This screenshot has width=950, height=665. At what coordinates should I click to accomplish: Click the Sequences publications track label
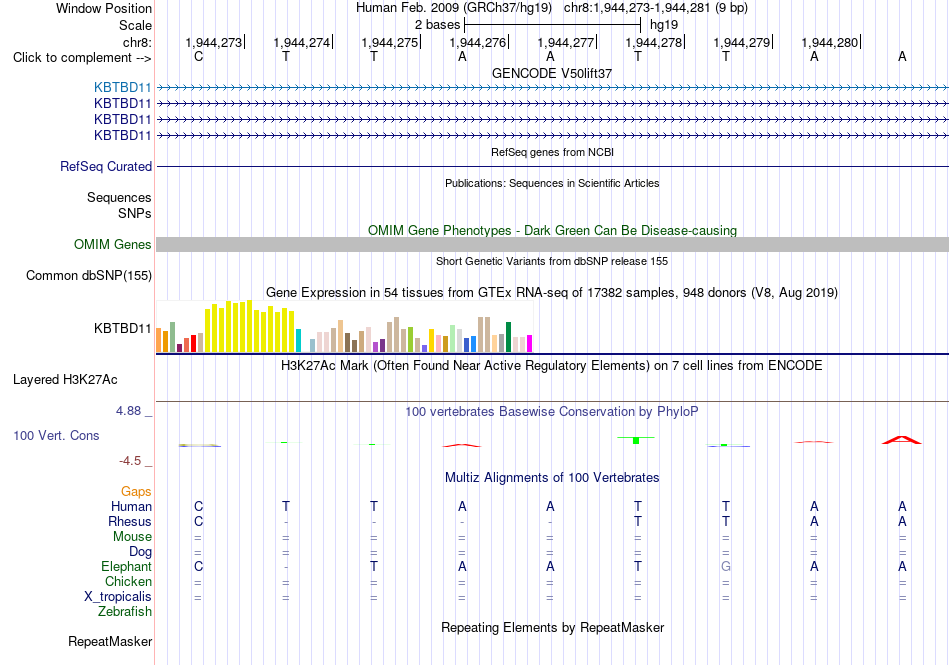pyautogui.click(x=119, y=197)
